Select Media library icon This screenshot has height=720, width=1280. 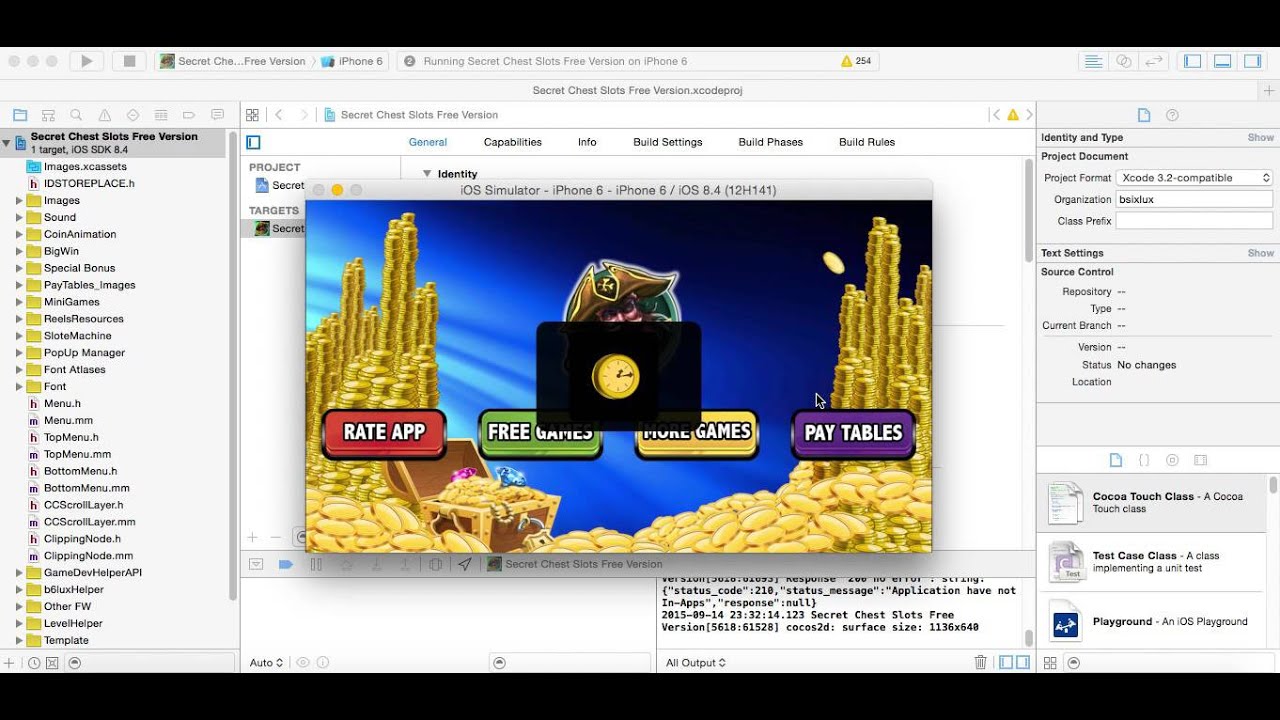[1200, 460]
